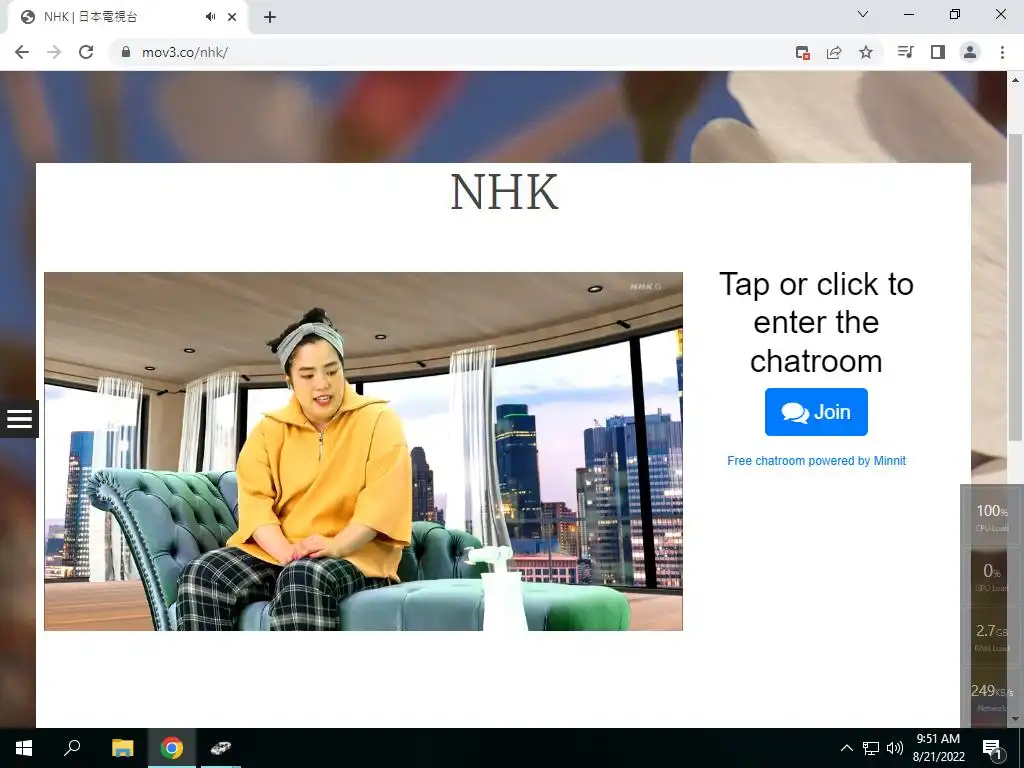Bookmark this tab with the star icon

pos(866,52)
